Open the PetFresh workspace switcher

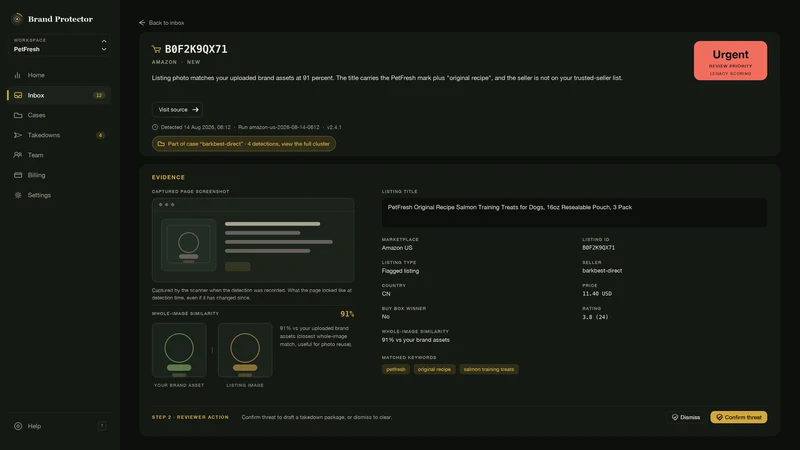(x=60, y=45)
